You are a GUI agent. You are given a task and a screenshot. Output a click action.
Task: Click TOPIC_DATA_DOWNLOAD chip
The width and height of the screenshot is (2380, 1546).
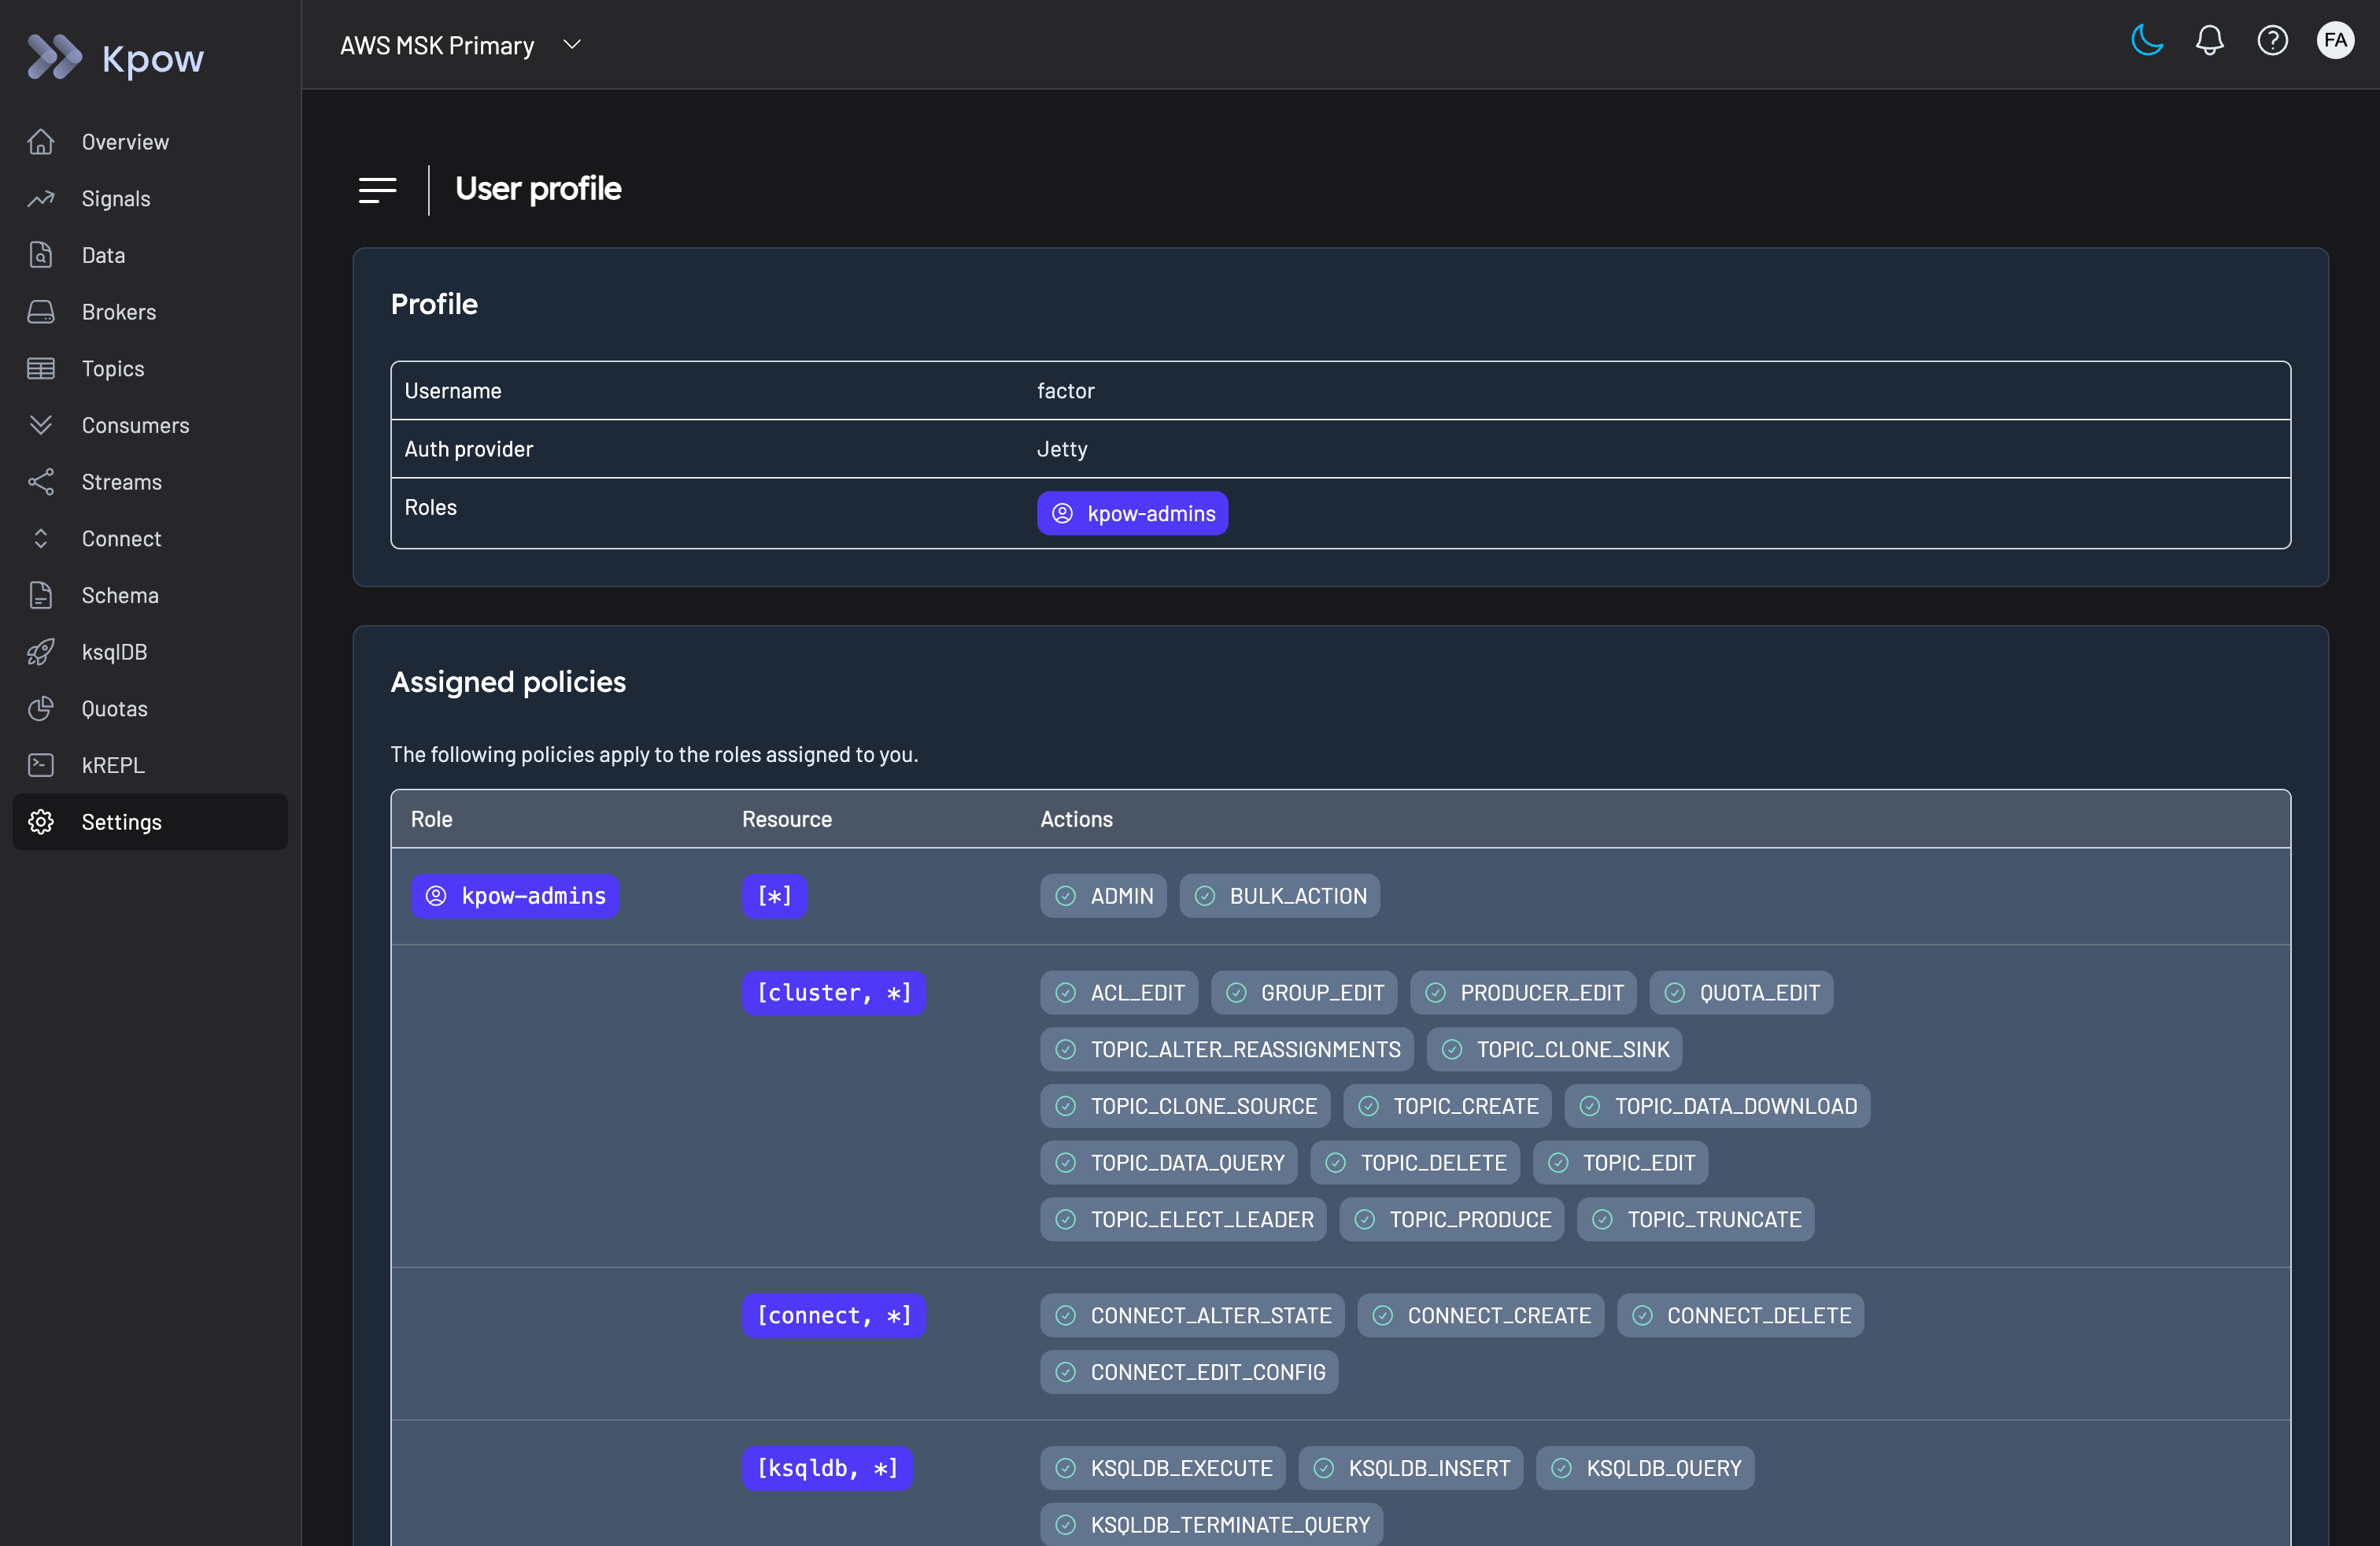[1717, 1107]
